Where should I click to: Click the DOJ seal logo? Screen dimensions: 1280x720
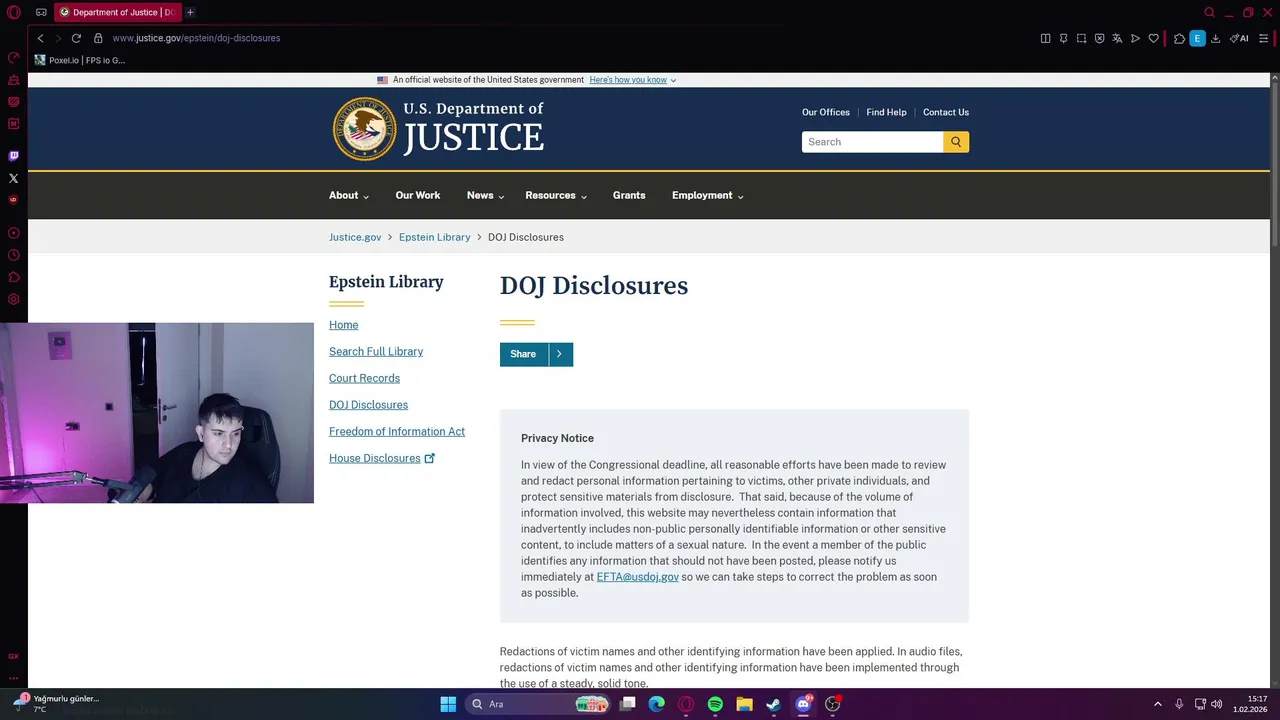(365, 129)
